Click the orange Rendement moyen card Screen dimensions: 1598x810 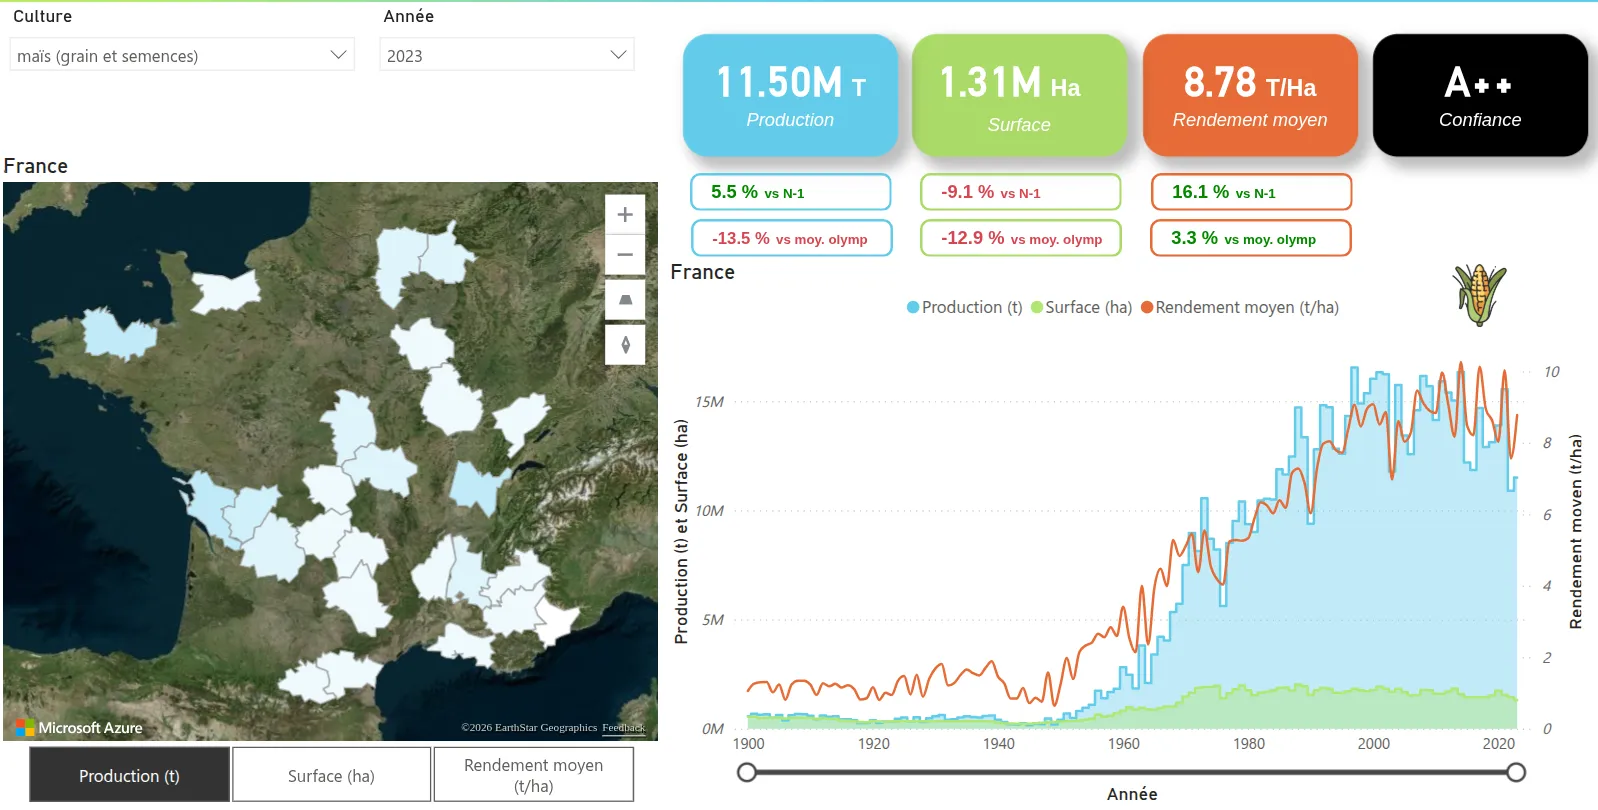click(x=1249, y=96)
